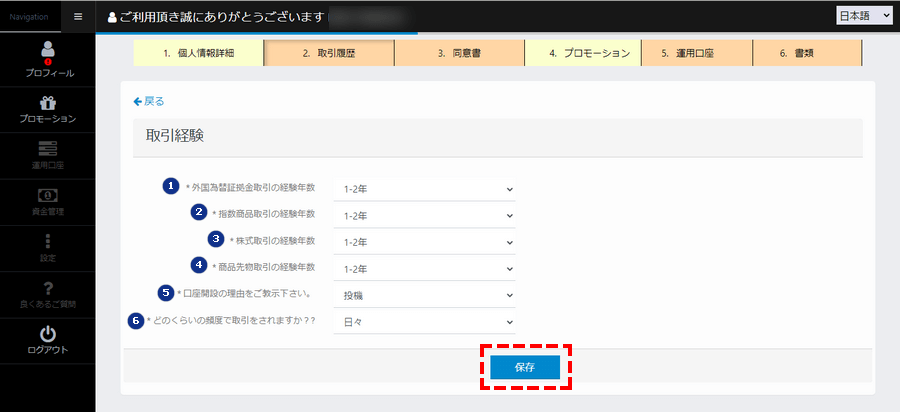
Task: Click the どのくらいの頻度で取引をされますか label
Action: [233, 320]
